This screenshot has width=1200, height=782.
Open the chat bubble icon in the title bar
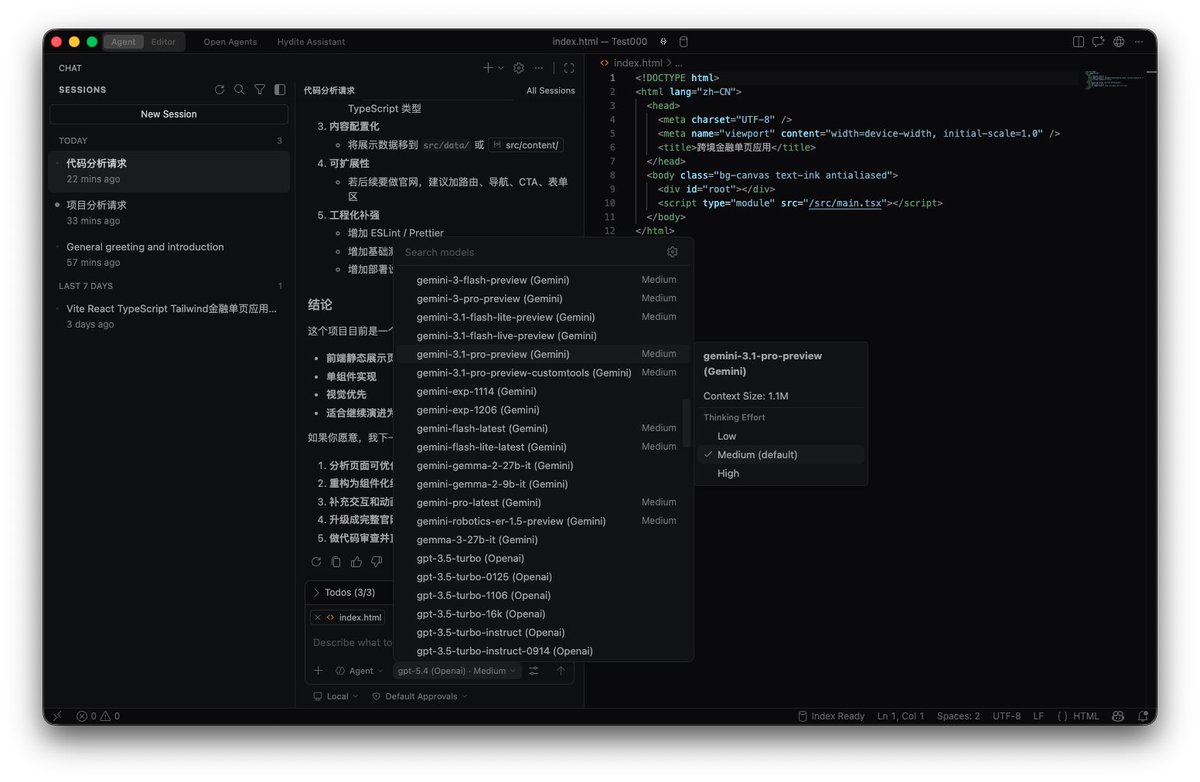[1098, 42]
